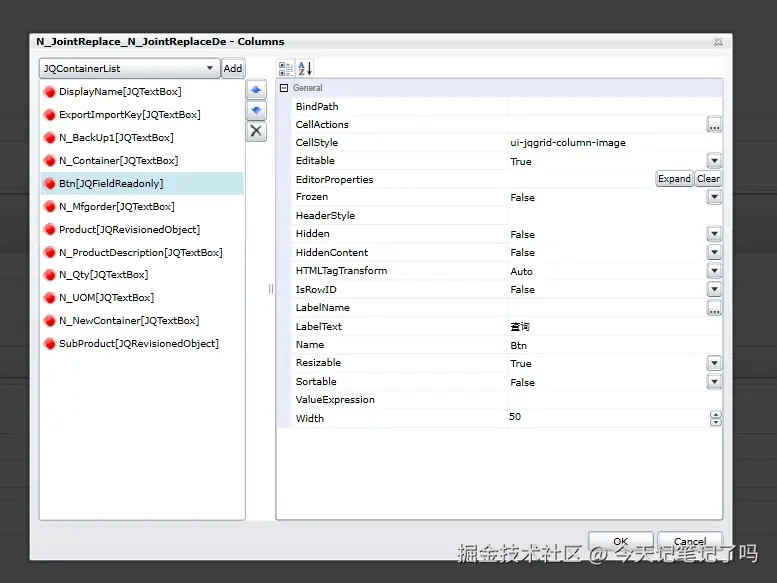Click the red dot icon beside N_BackUp1
777x583 pixels.
click(x=50, y=138)
